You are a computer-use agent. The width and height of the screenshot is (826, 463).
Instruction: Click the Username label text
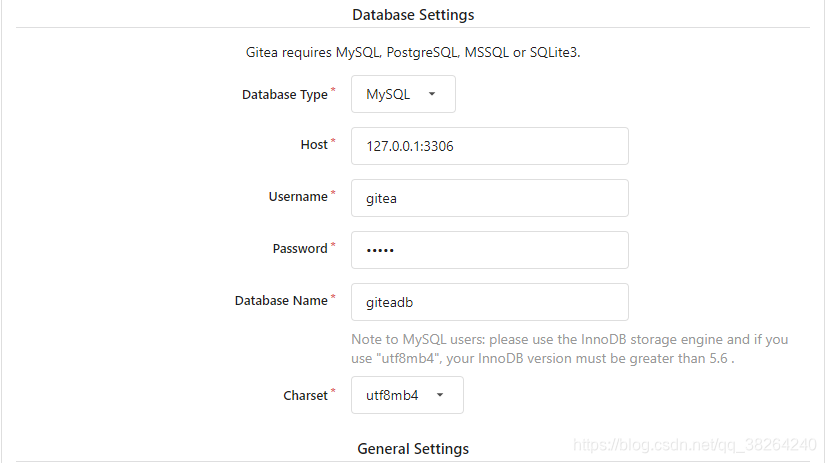298,197
